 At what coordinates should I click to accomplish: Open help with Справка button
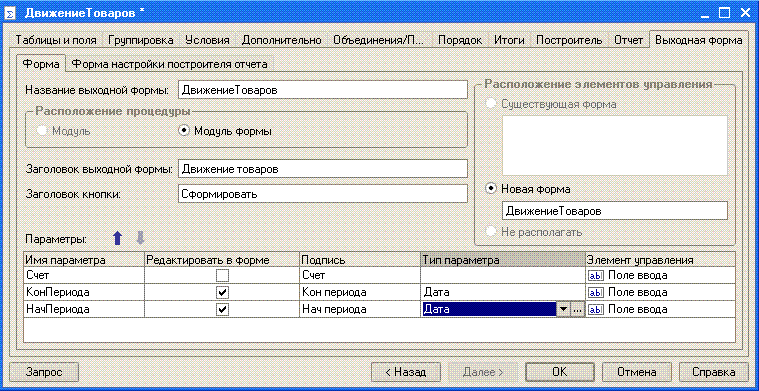[713, 372]
